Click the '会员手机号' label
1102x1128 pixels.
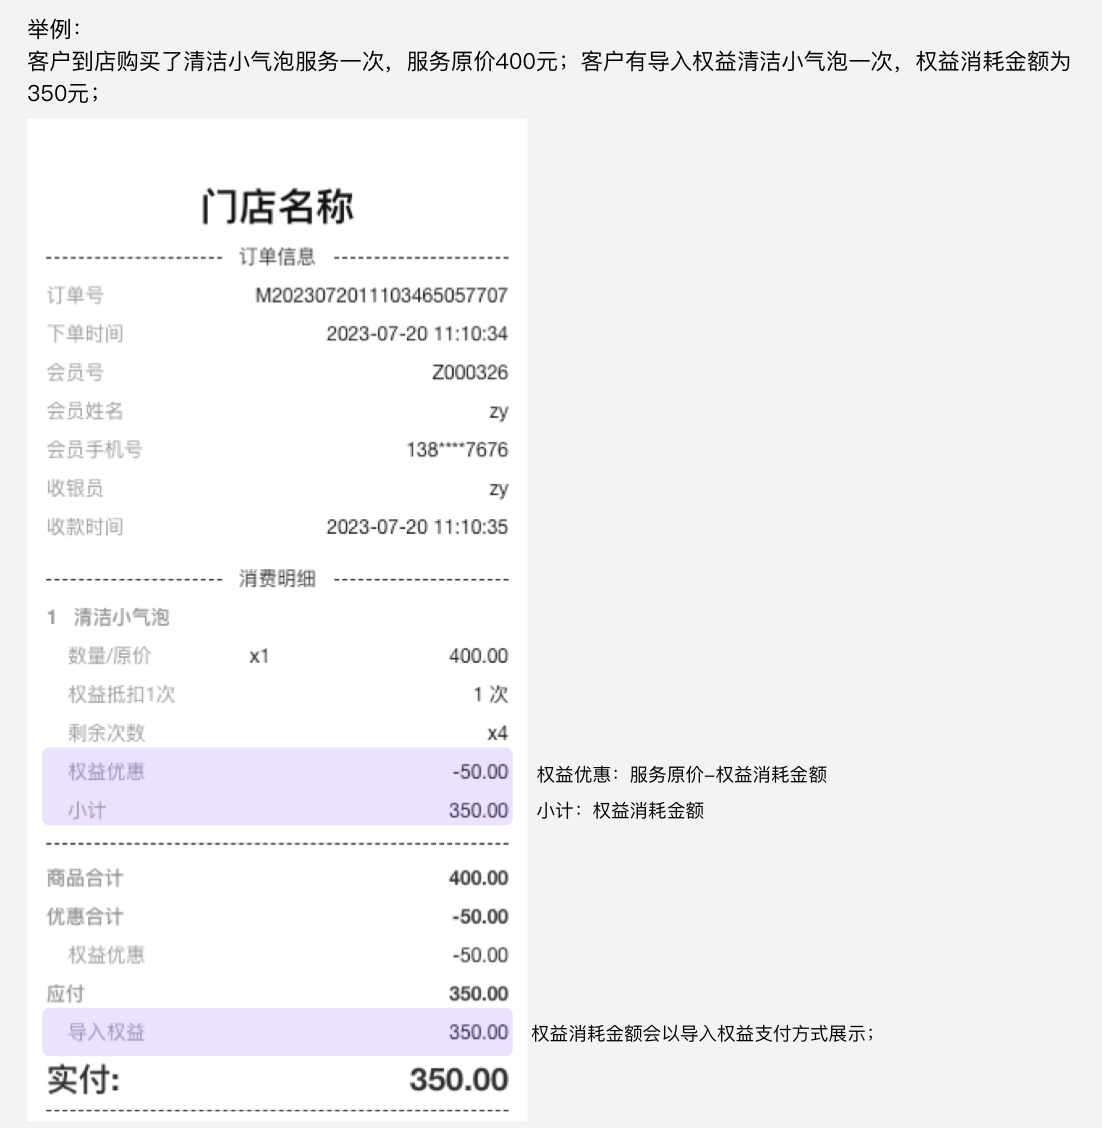[x=94, y=450]
